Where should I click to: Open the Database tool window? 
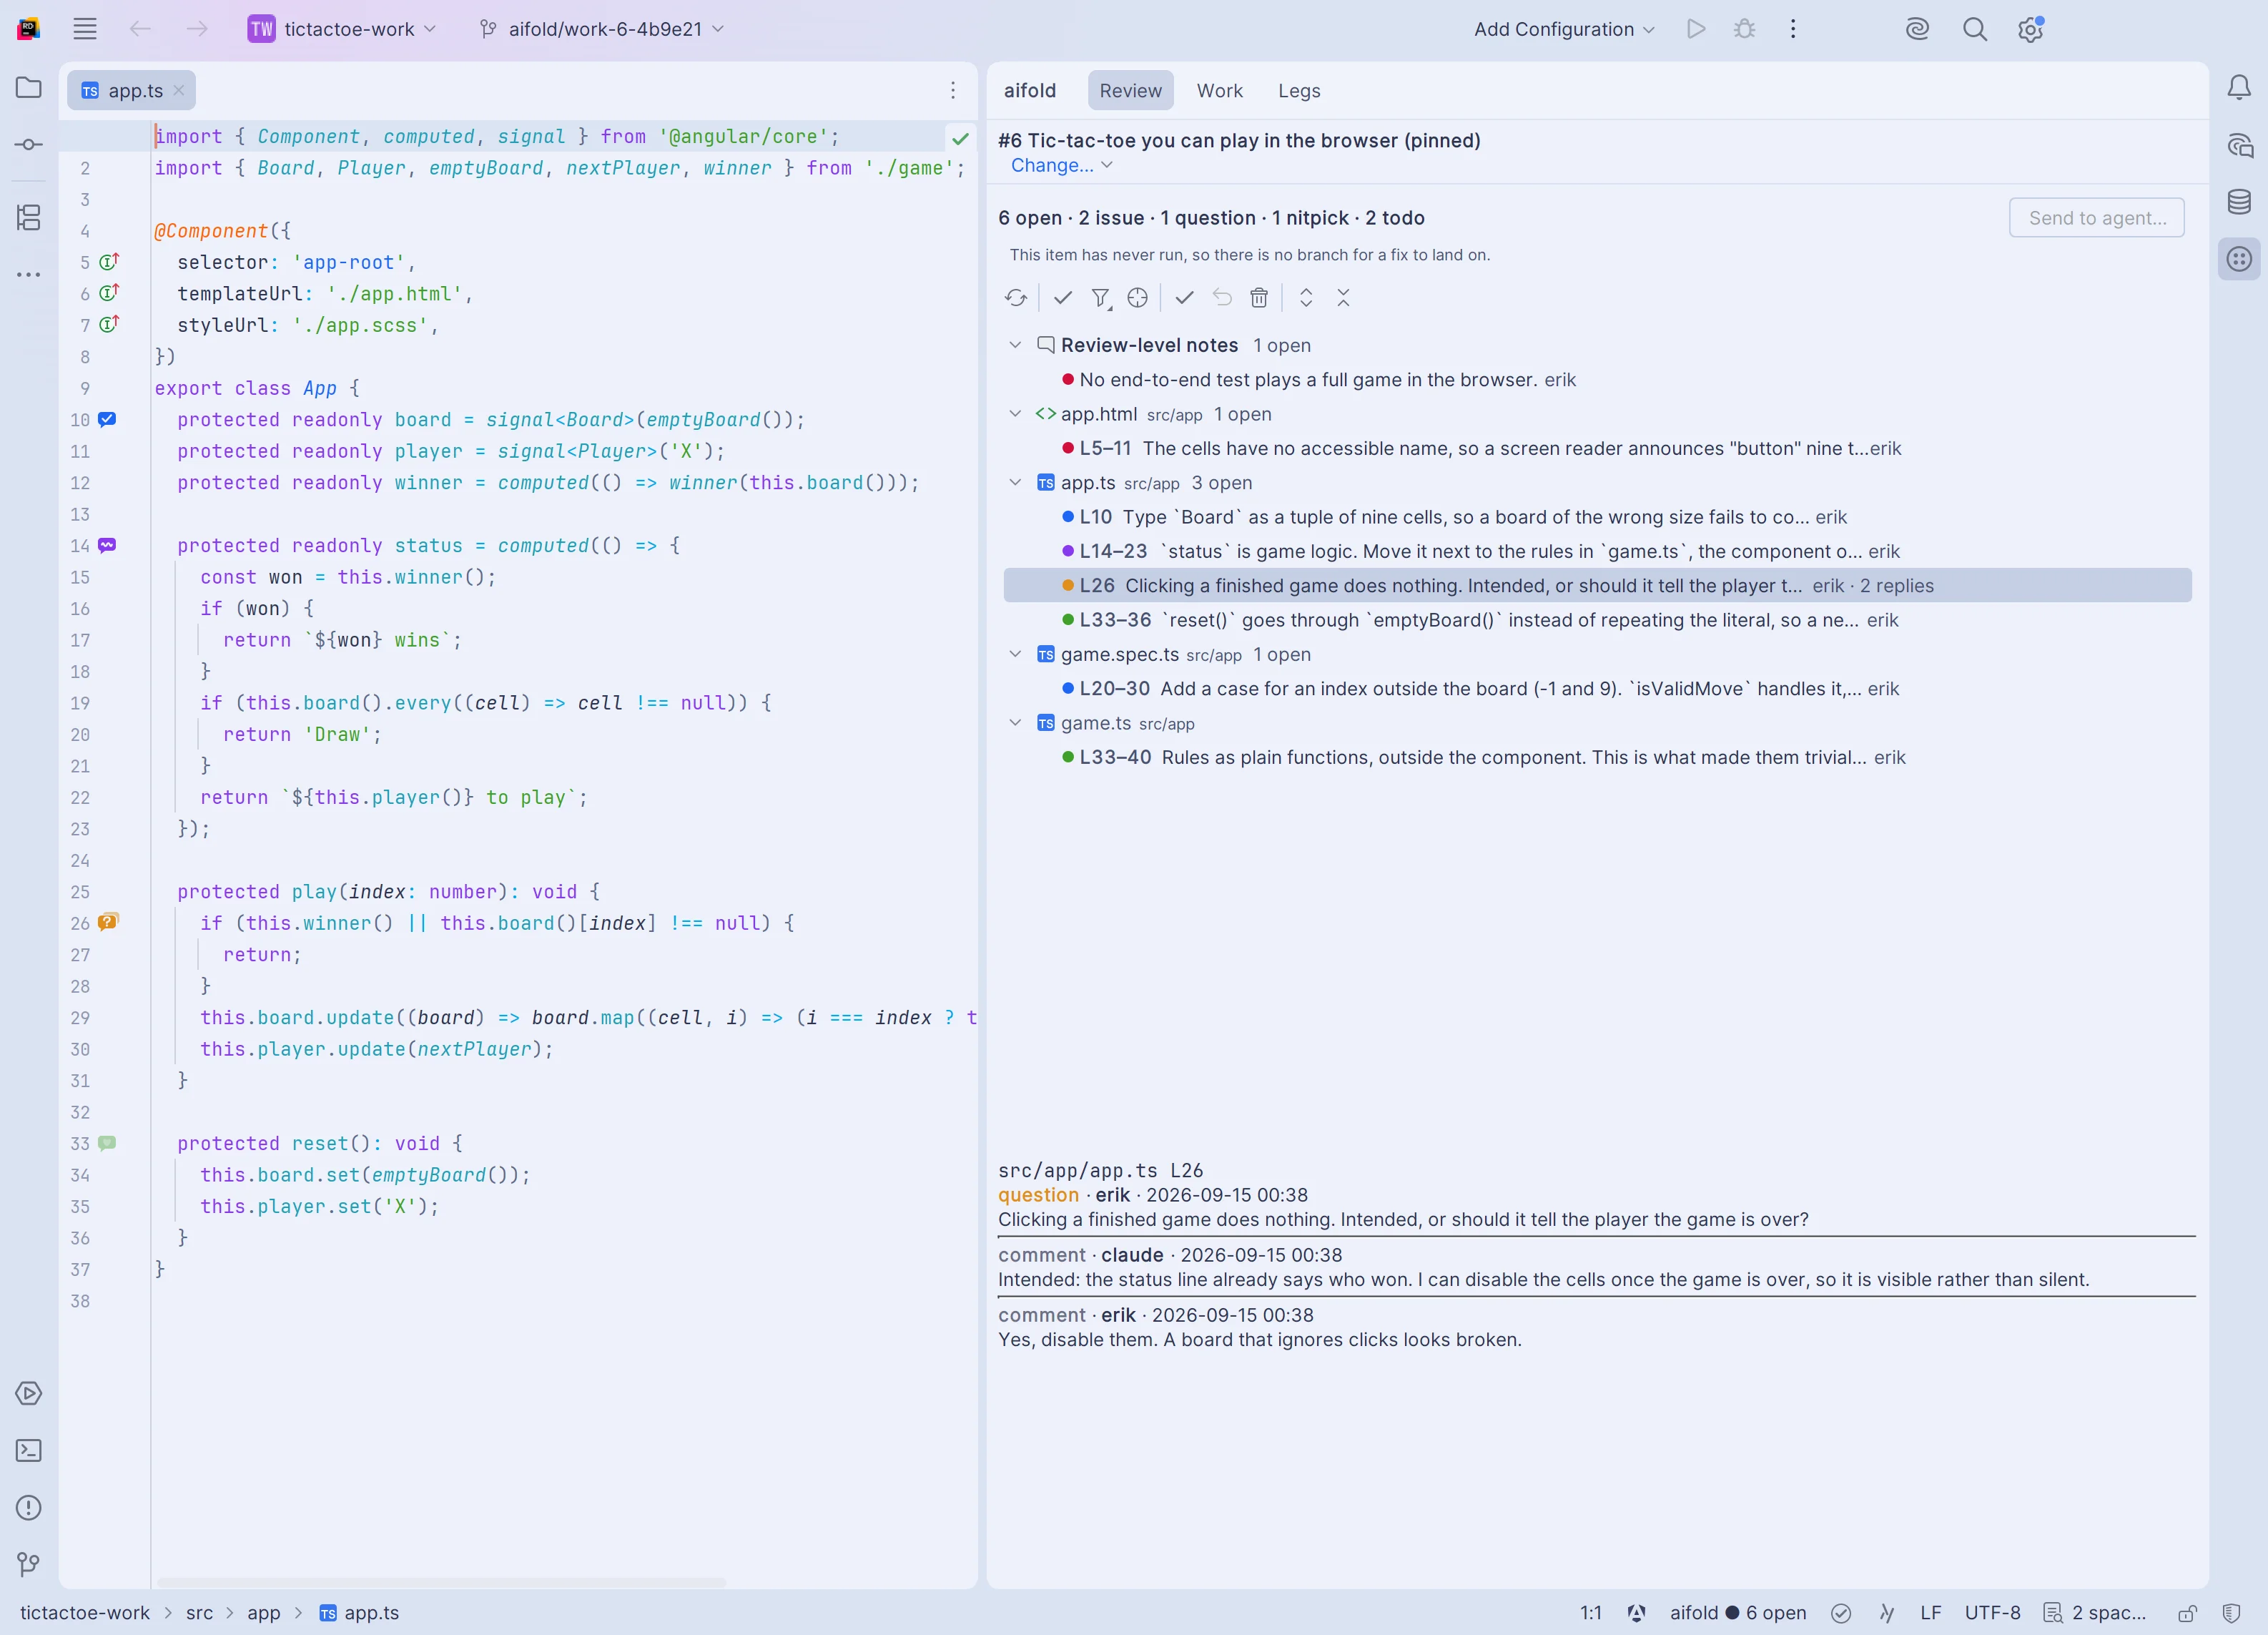[x=2239, y=202]
